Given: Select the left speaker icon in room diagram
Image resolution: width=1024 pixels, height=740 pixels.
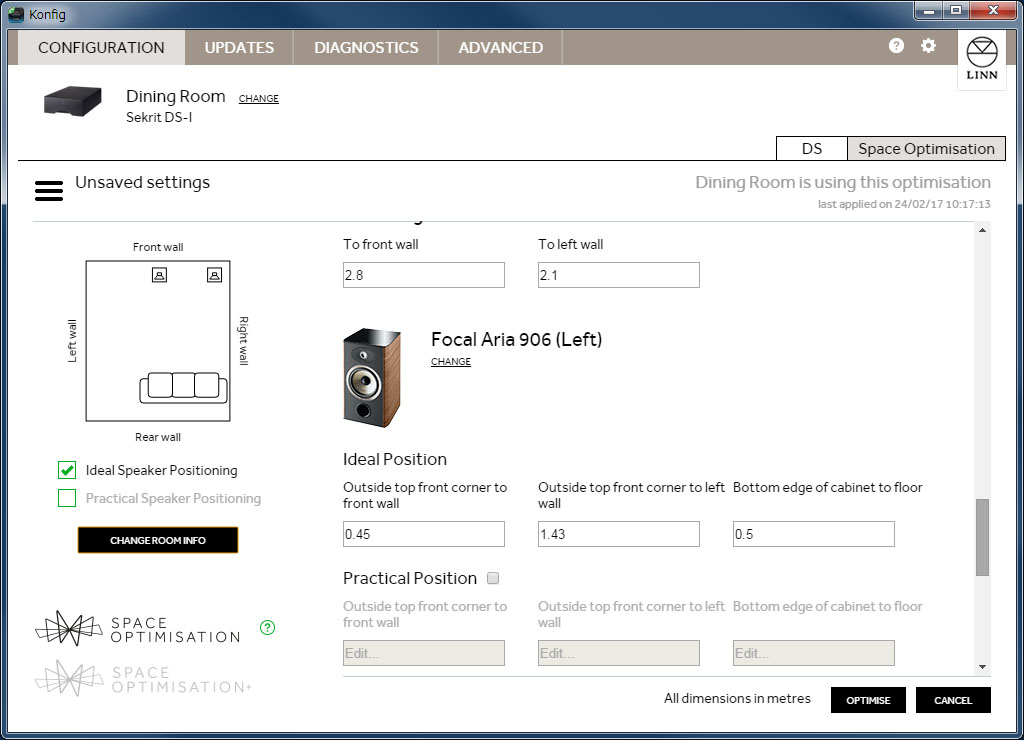Looking at the screenshot, I should [159, 275].
